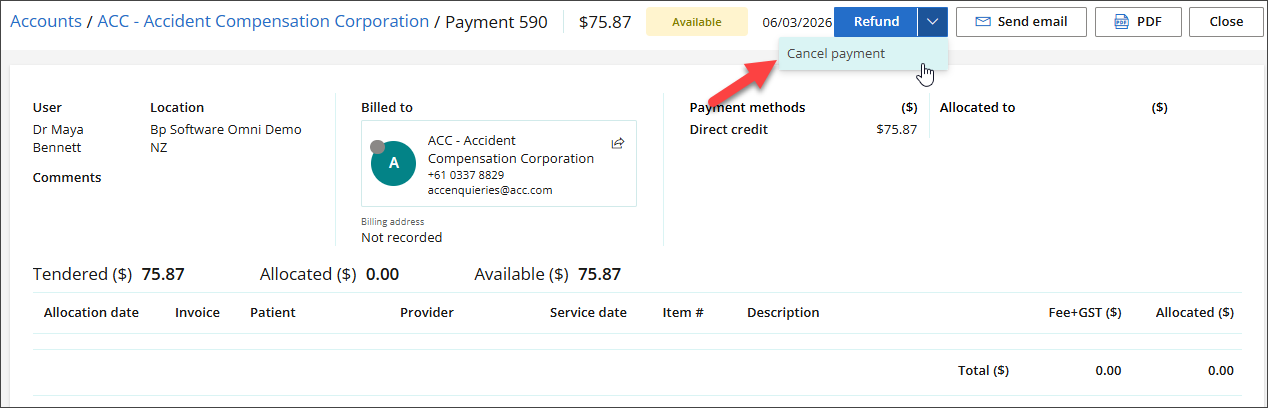Click the Available status badge
This screenshot has height=408, width=1268.
pyautogui.click(x=696, y=21)
